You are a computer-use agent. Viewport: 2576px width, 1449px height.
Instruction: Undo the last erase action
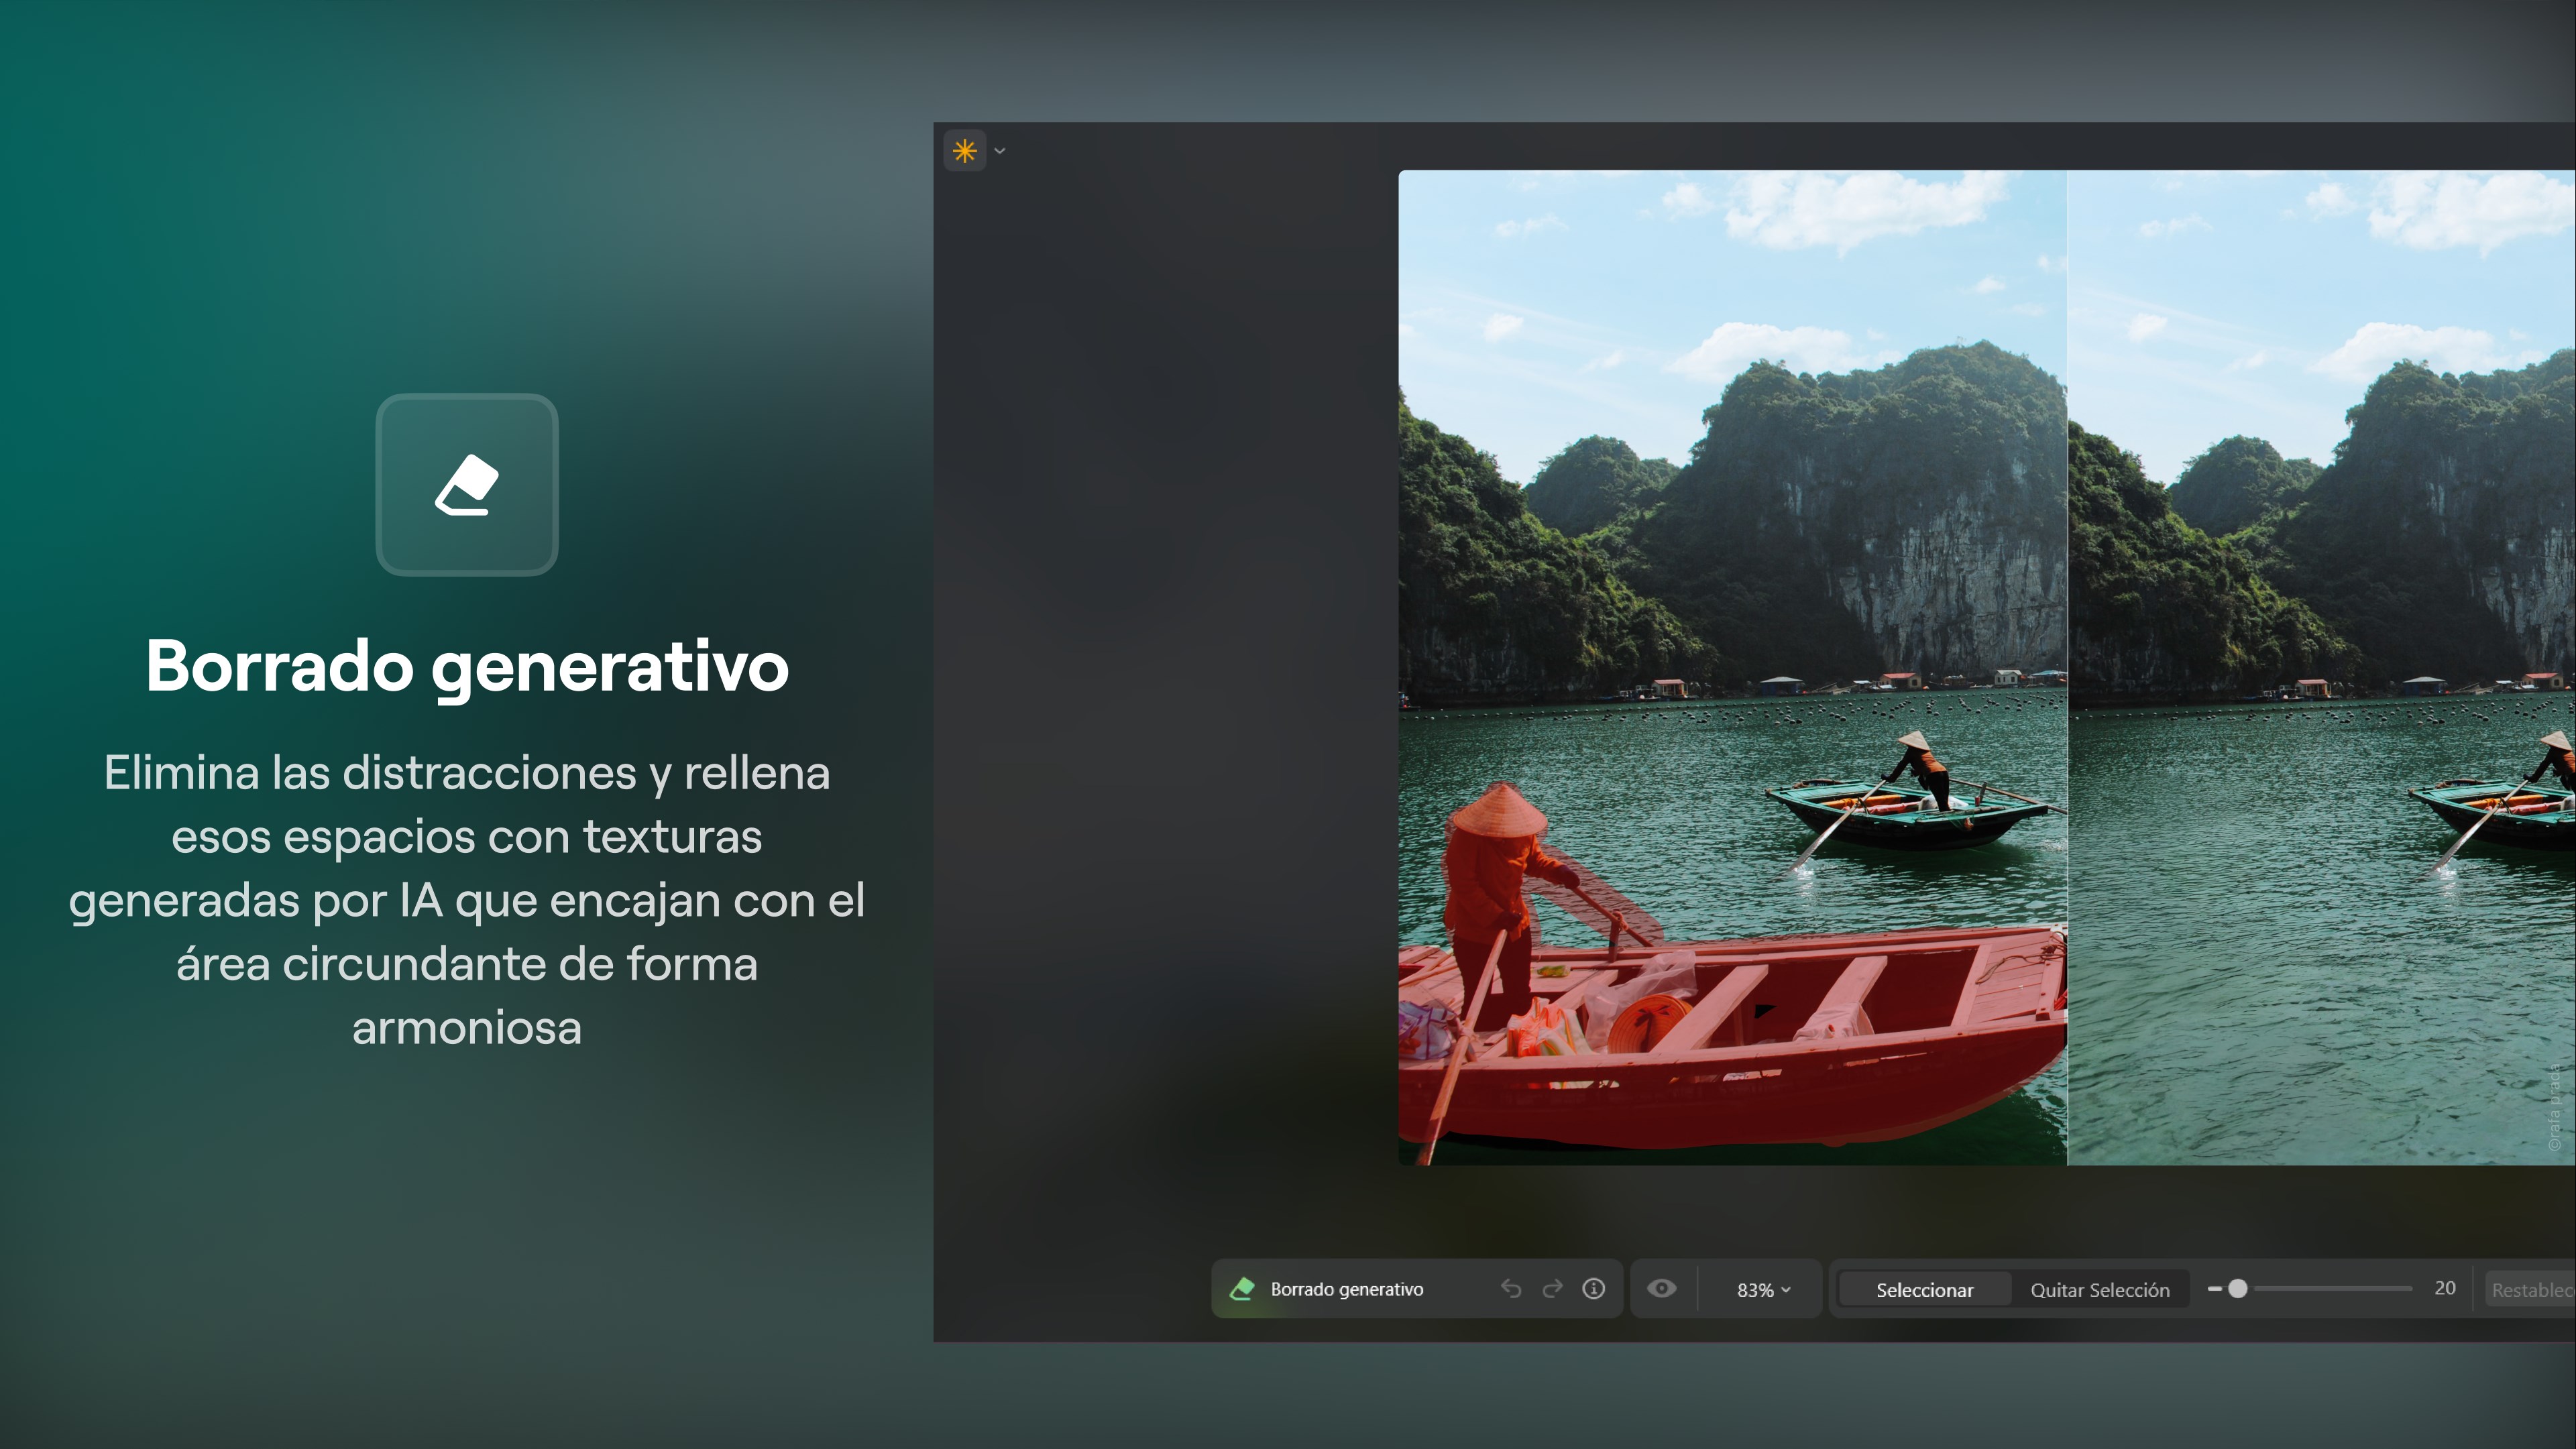pos(1511,1289)
